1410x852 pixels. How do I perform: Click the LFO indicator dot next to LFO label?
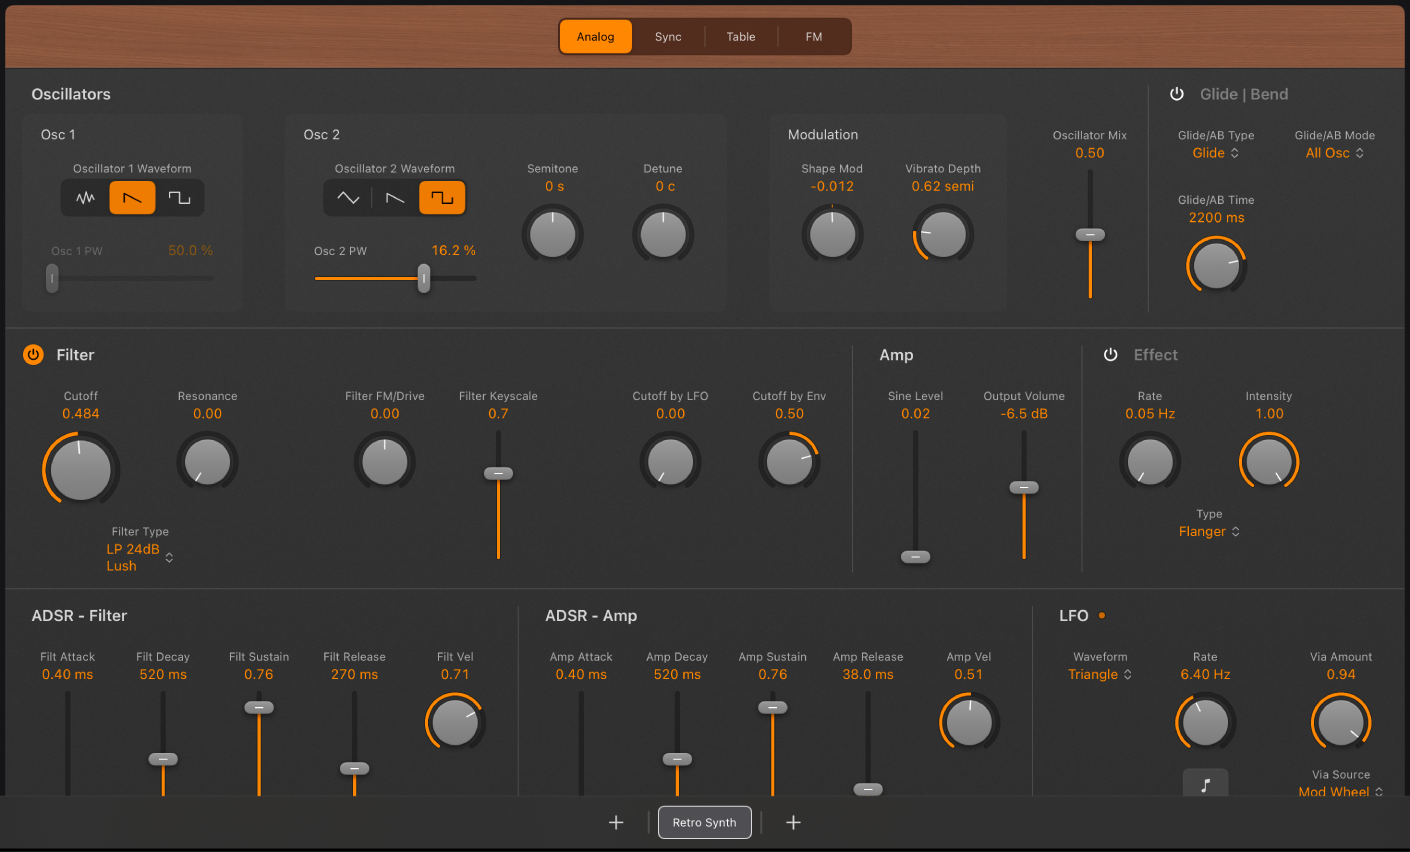click(1100, 616)
